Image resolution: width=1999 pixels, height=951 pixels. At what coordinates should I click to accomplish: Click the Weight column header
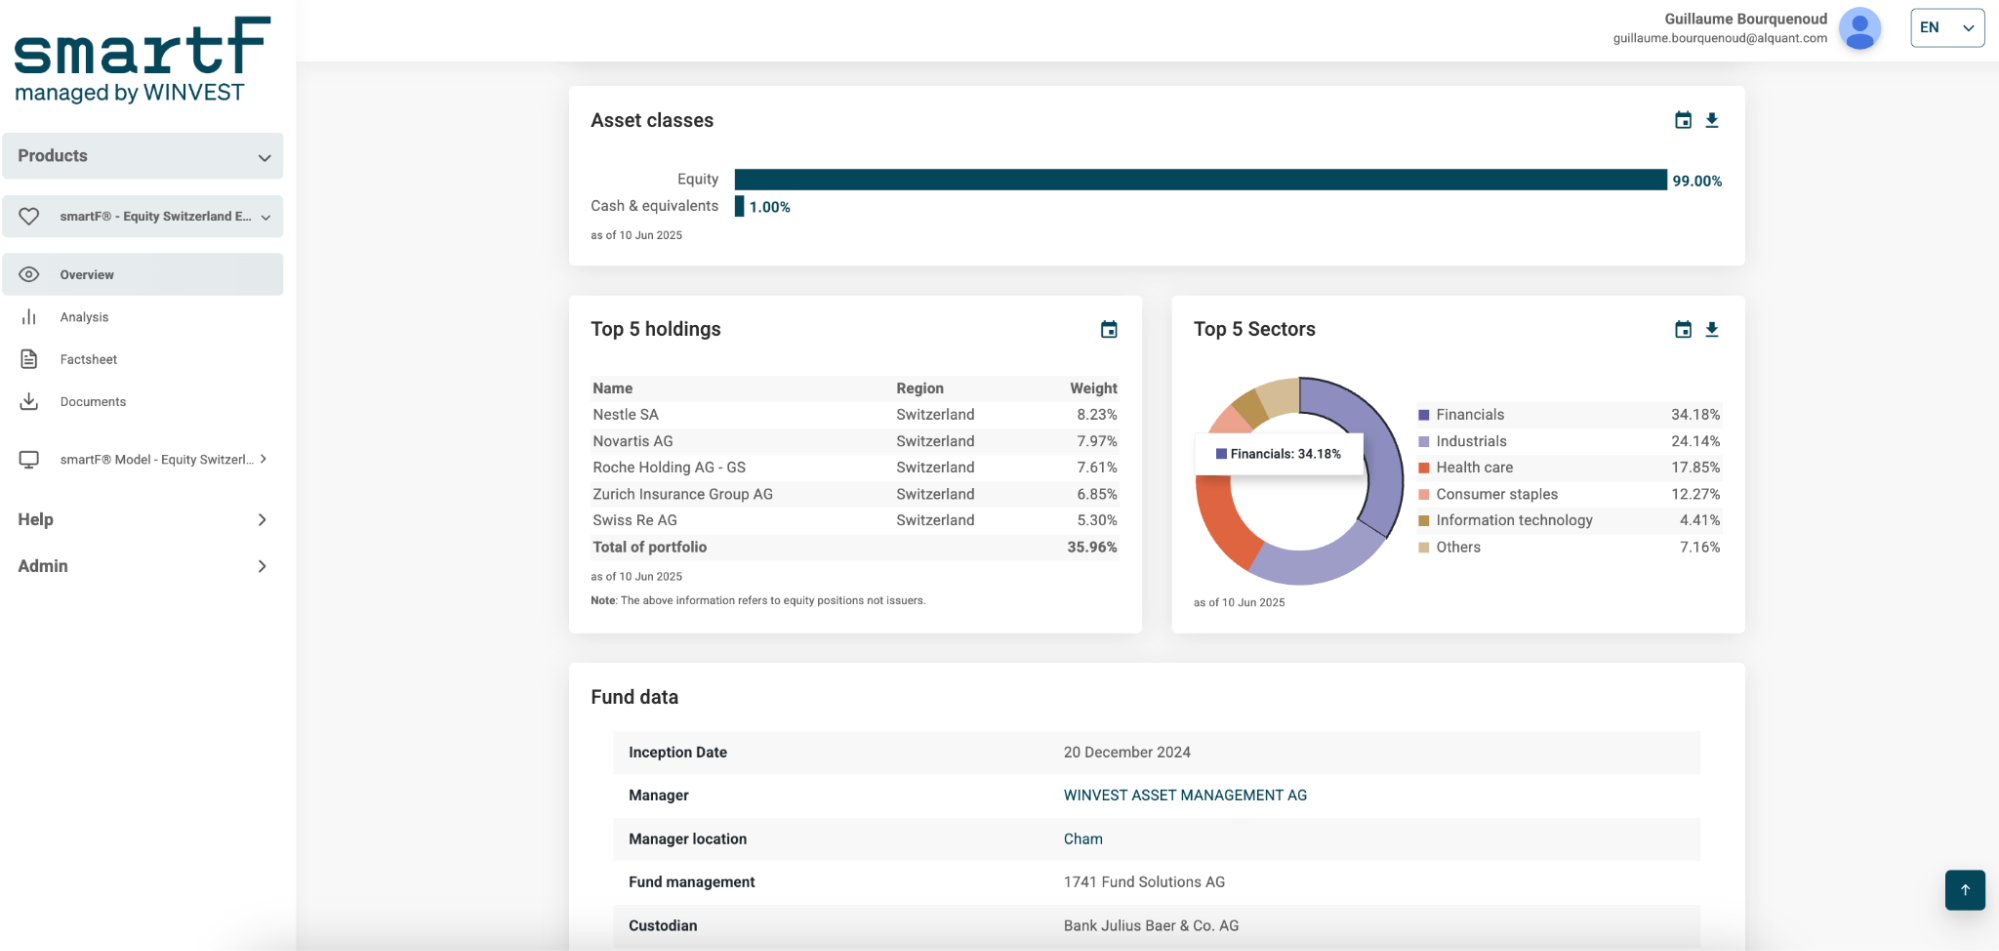1093,388
